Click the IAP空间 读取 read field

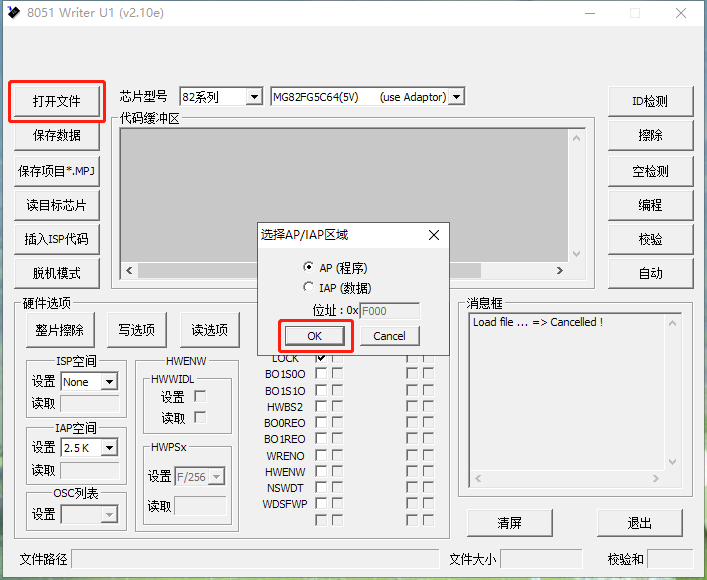point(90,470)
